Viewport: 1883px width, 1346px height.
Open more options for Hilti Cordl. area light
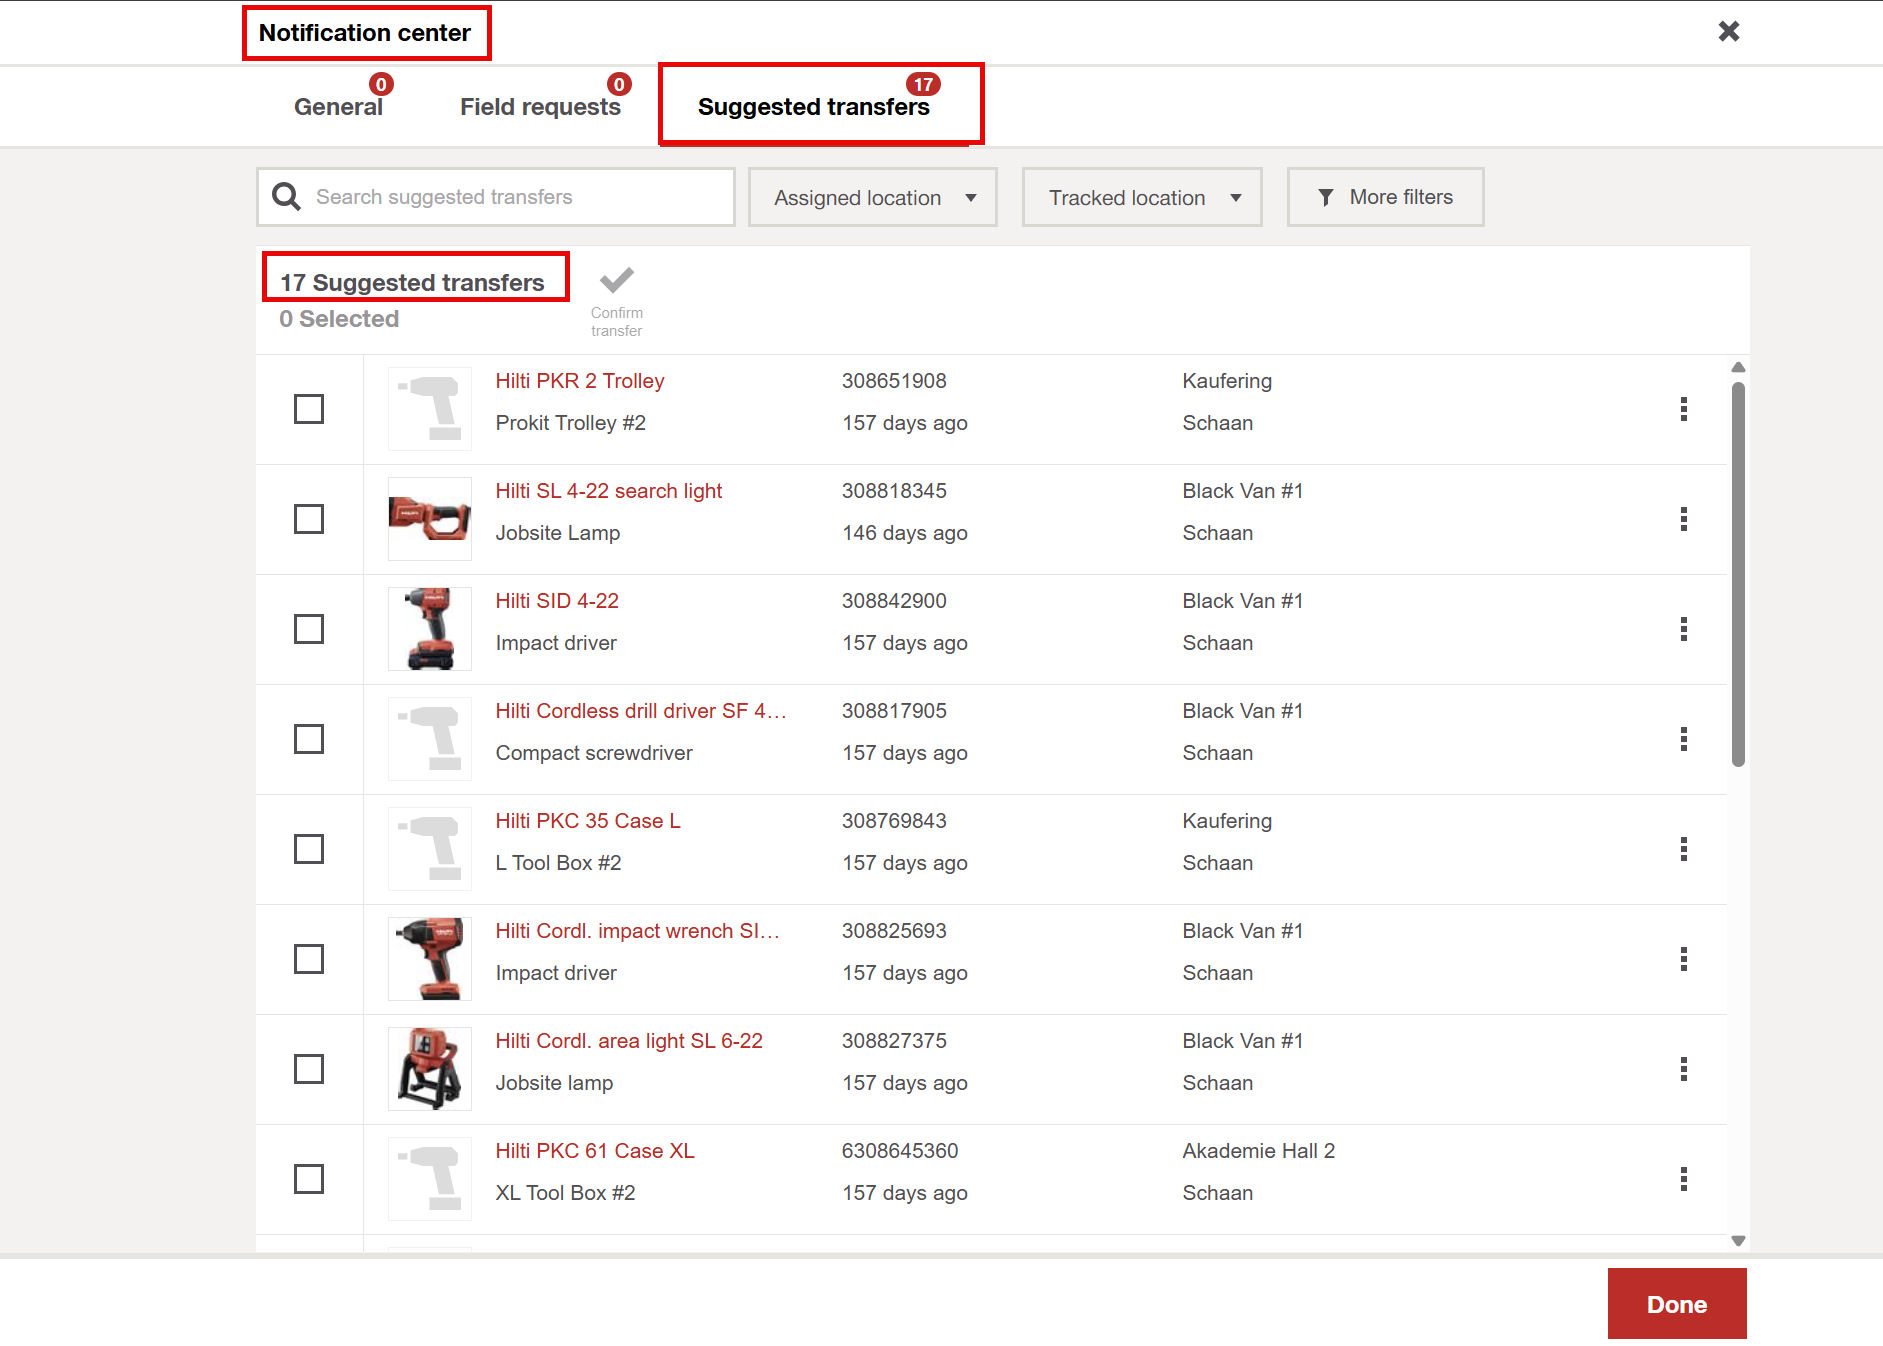[1684, 1069]
